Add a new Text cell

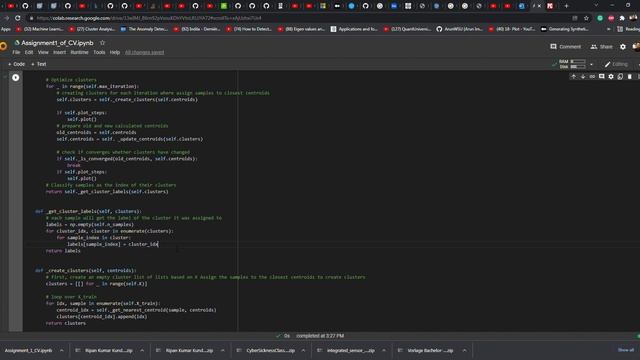39,64
